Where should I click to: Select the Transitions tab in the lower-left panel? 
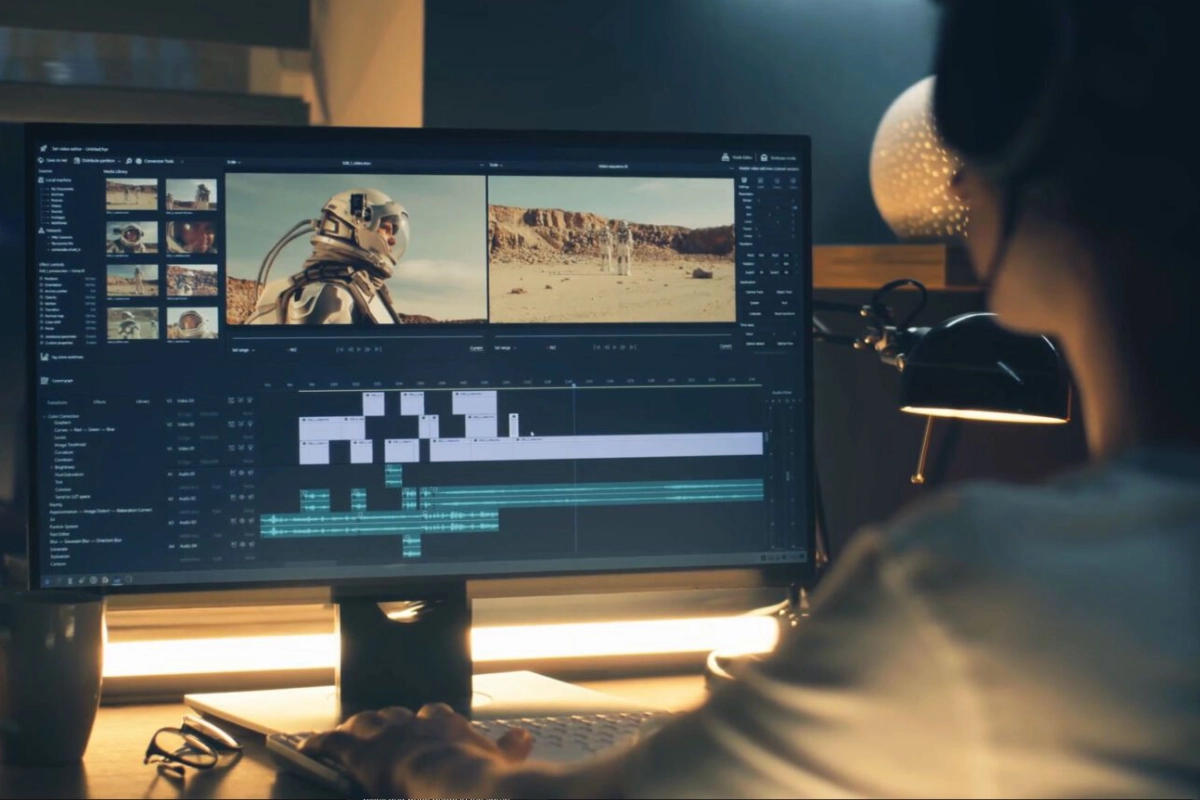point(58,402)
